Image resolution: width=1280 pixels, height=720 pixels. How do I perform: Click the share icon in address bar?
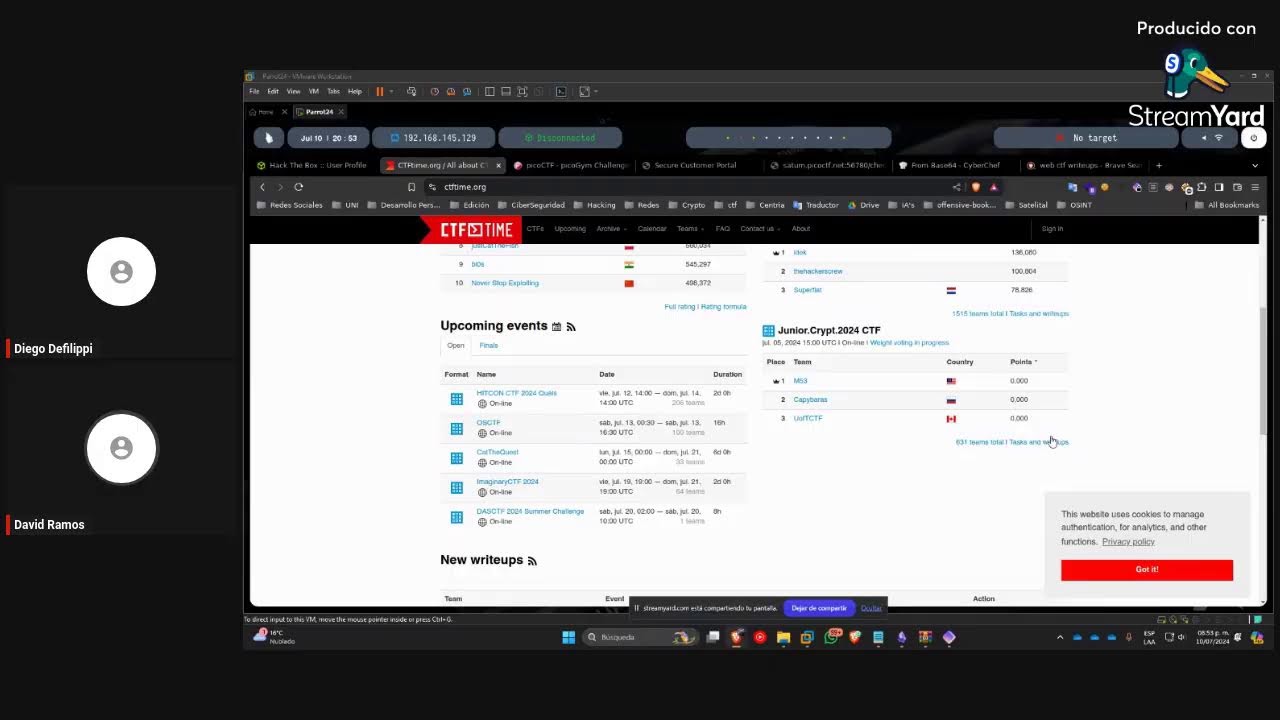[956, 187]
